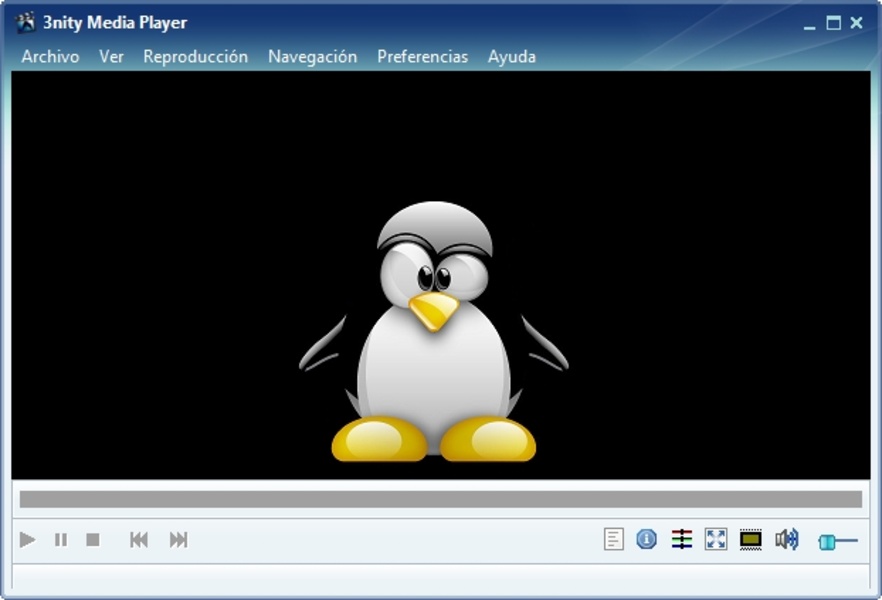Skip to the next track
Viewport: 882px width, 600px height.
click(x=178, y=540)
